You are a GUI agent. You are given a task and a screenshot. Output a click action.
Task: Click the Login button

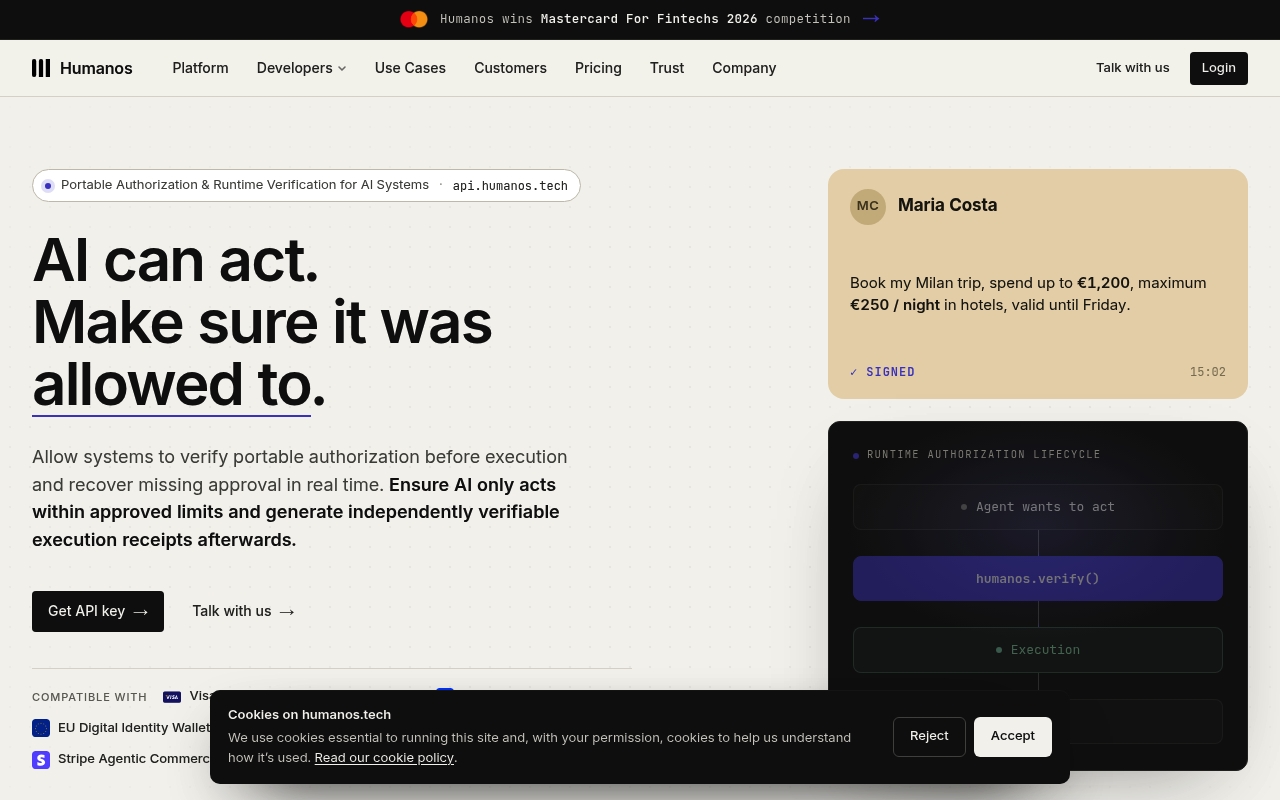tap(1219, 68)
